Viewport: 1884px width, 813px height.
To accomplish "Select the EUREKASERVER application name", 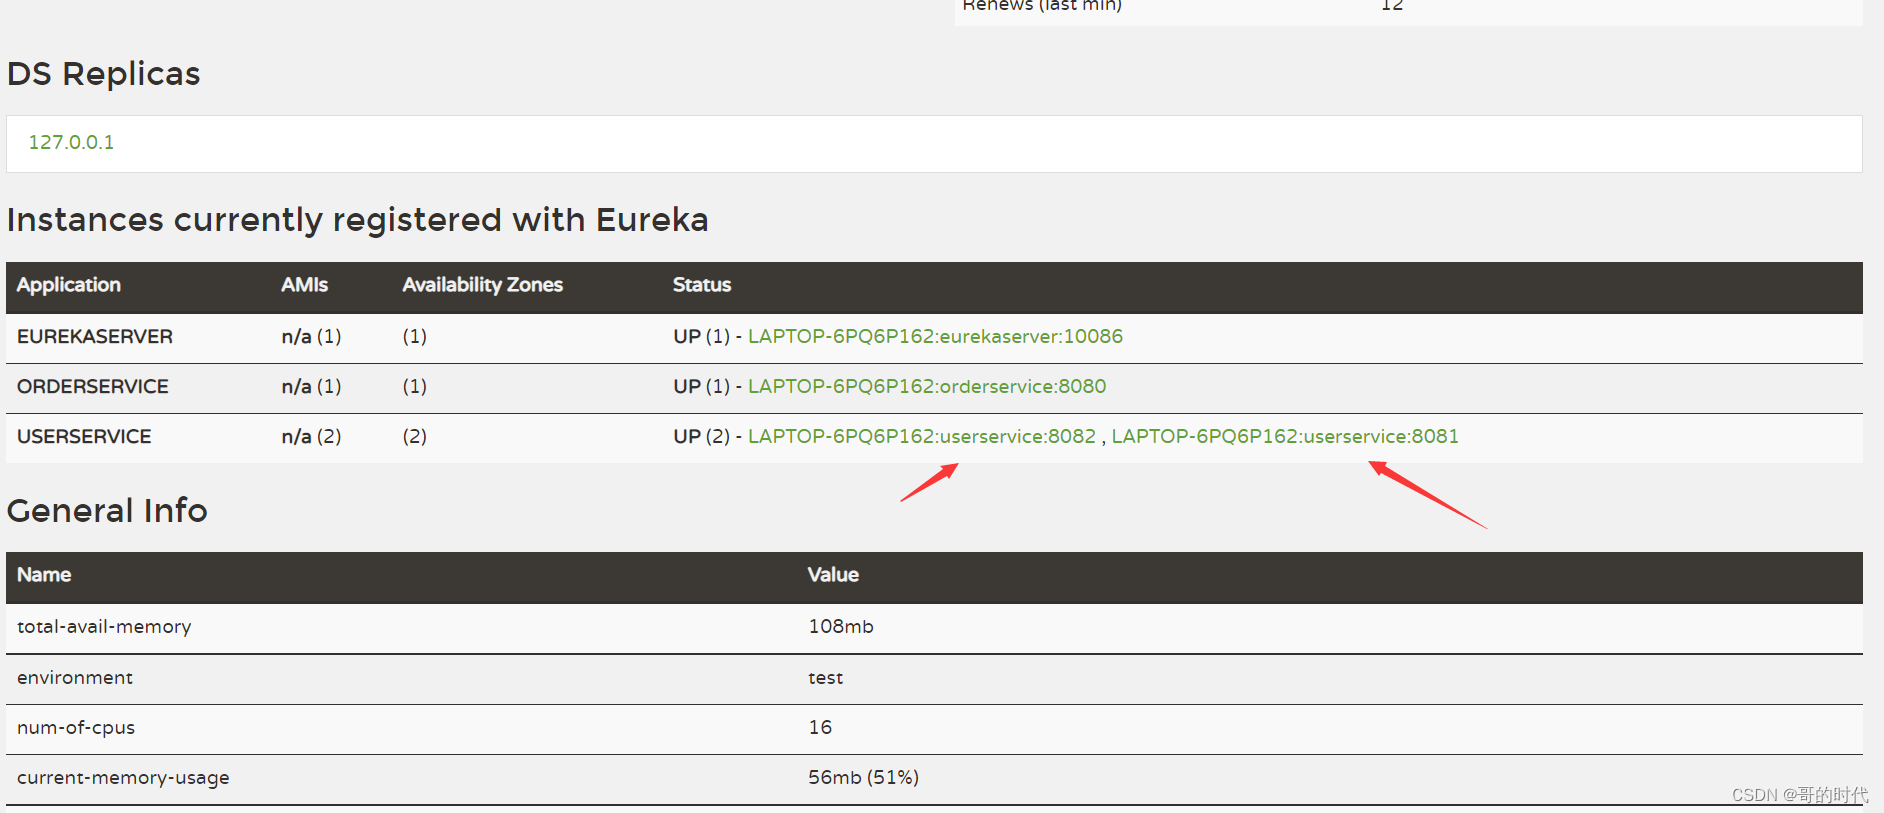I will click(95, 337).
